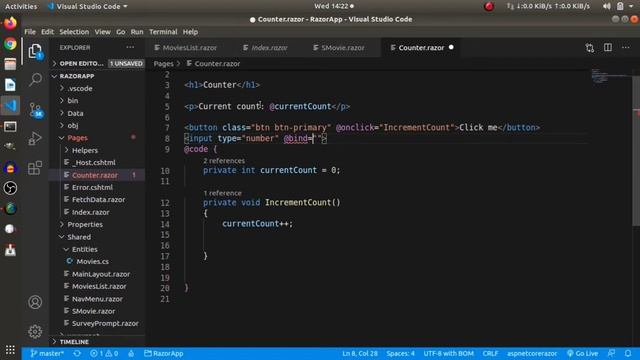This screenshot has width=640, height=360.
Task: Change language mode aspnetcorerazor
Action: (x=532, y=353)
